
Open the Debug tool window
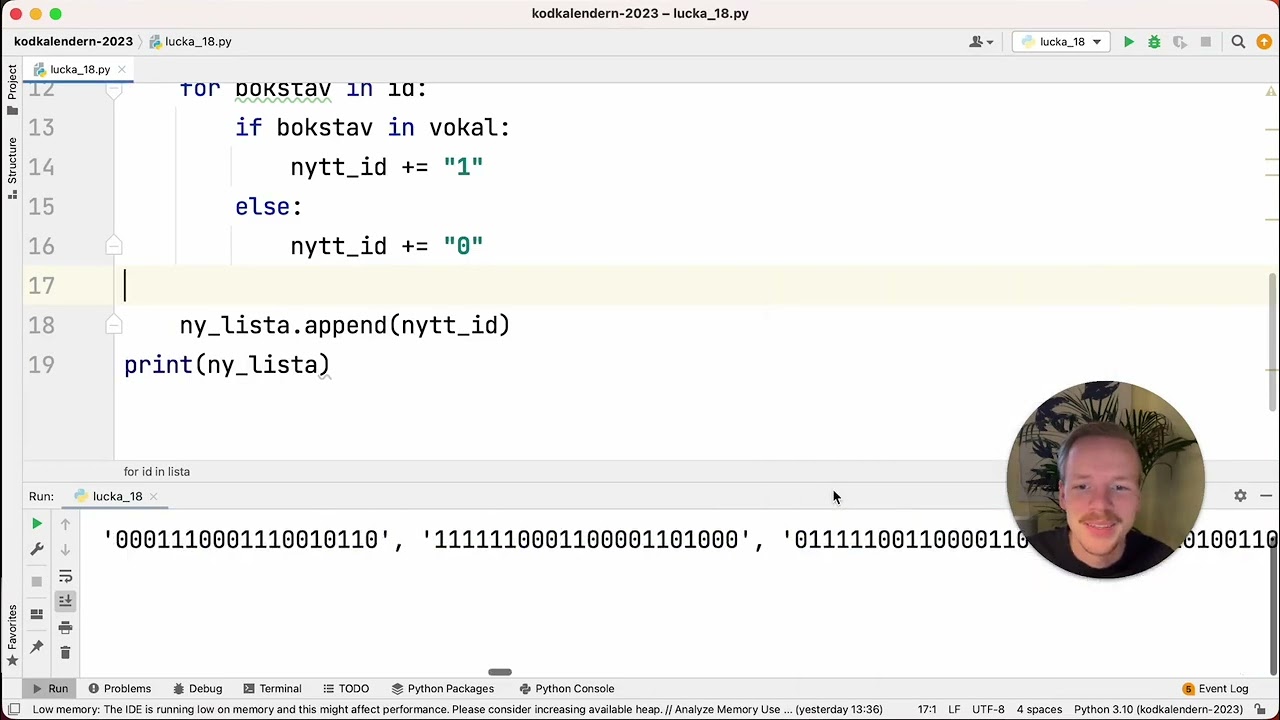[x=197, y=689]
